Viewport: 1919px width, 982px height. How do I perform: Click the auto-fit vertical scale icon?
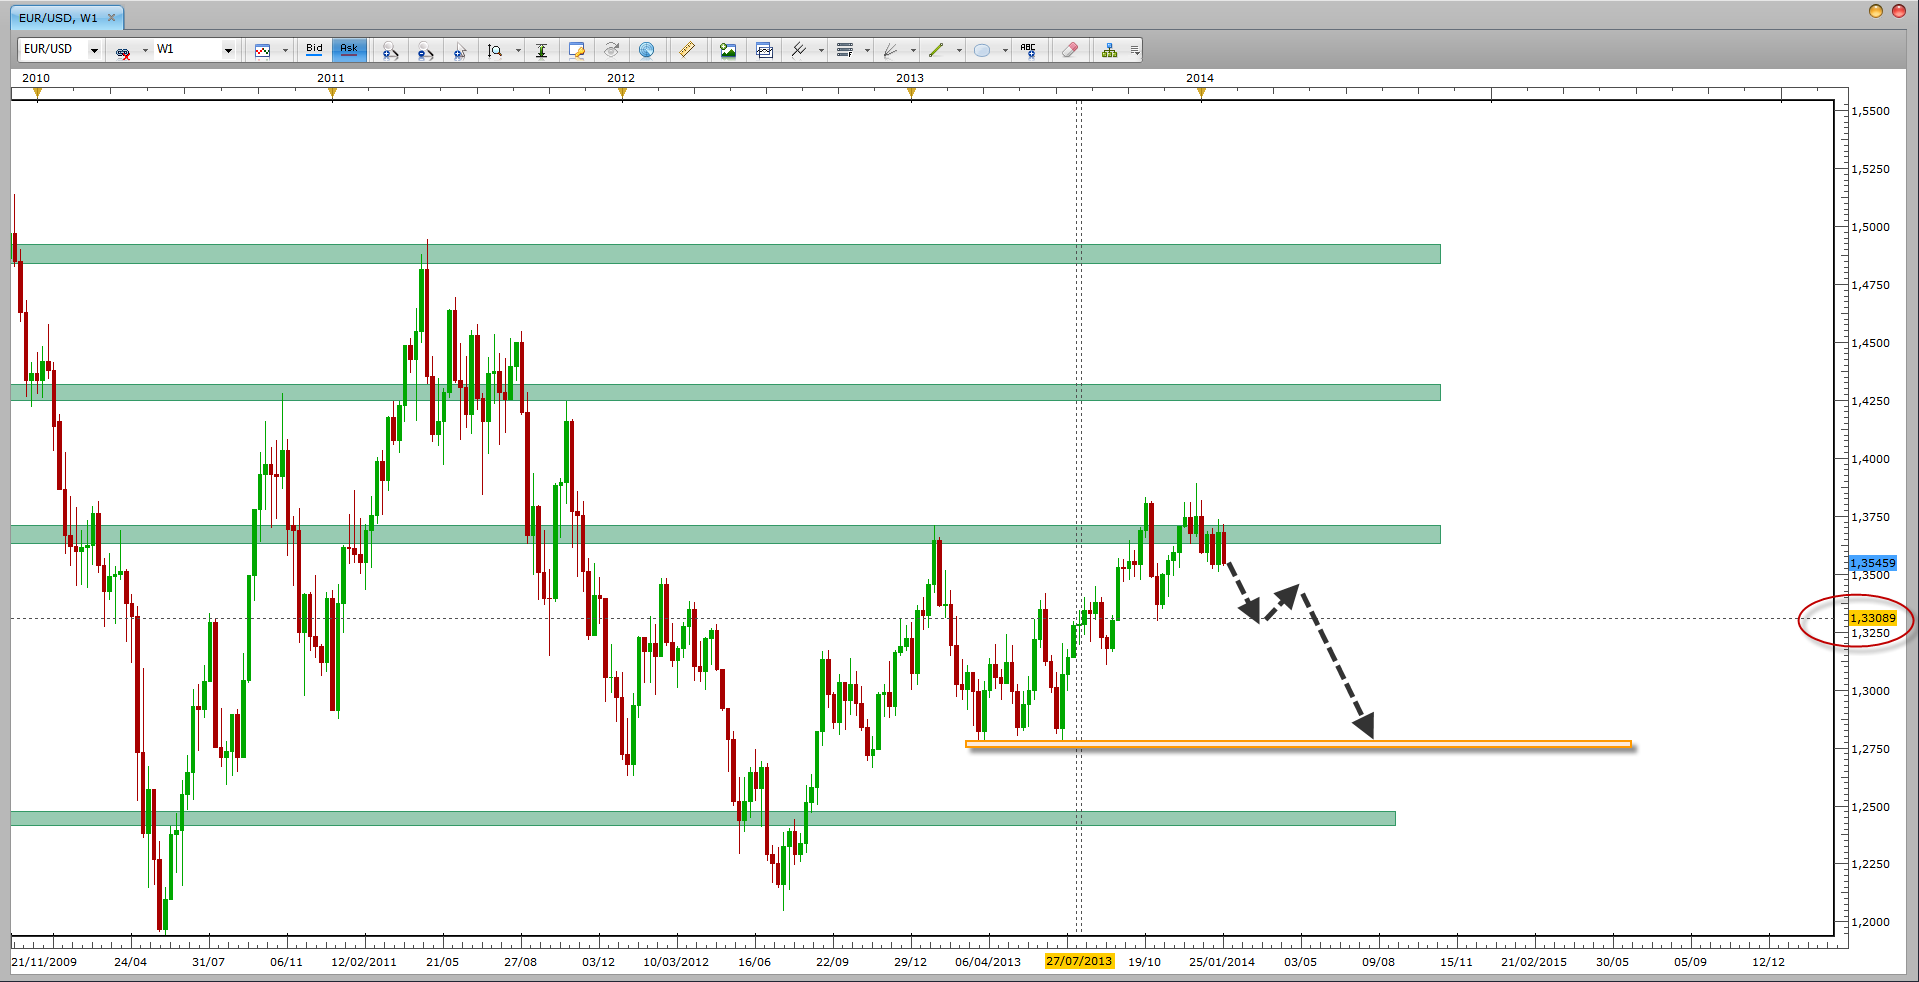point(541,51)
